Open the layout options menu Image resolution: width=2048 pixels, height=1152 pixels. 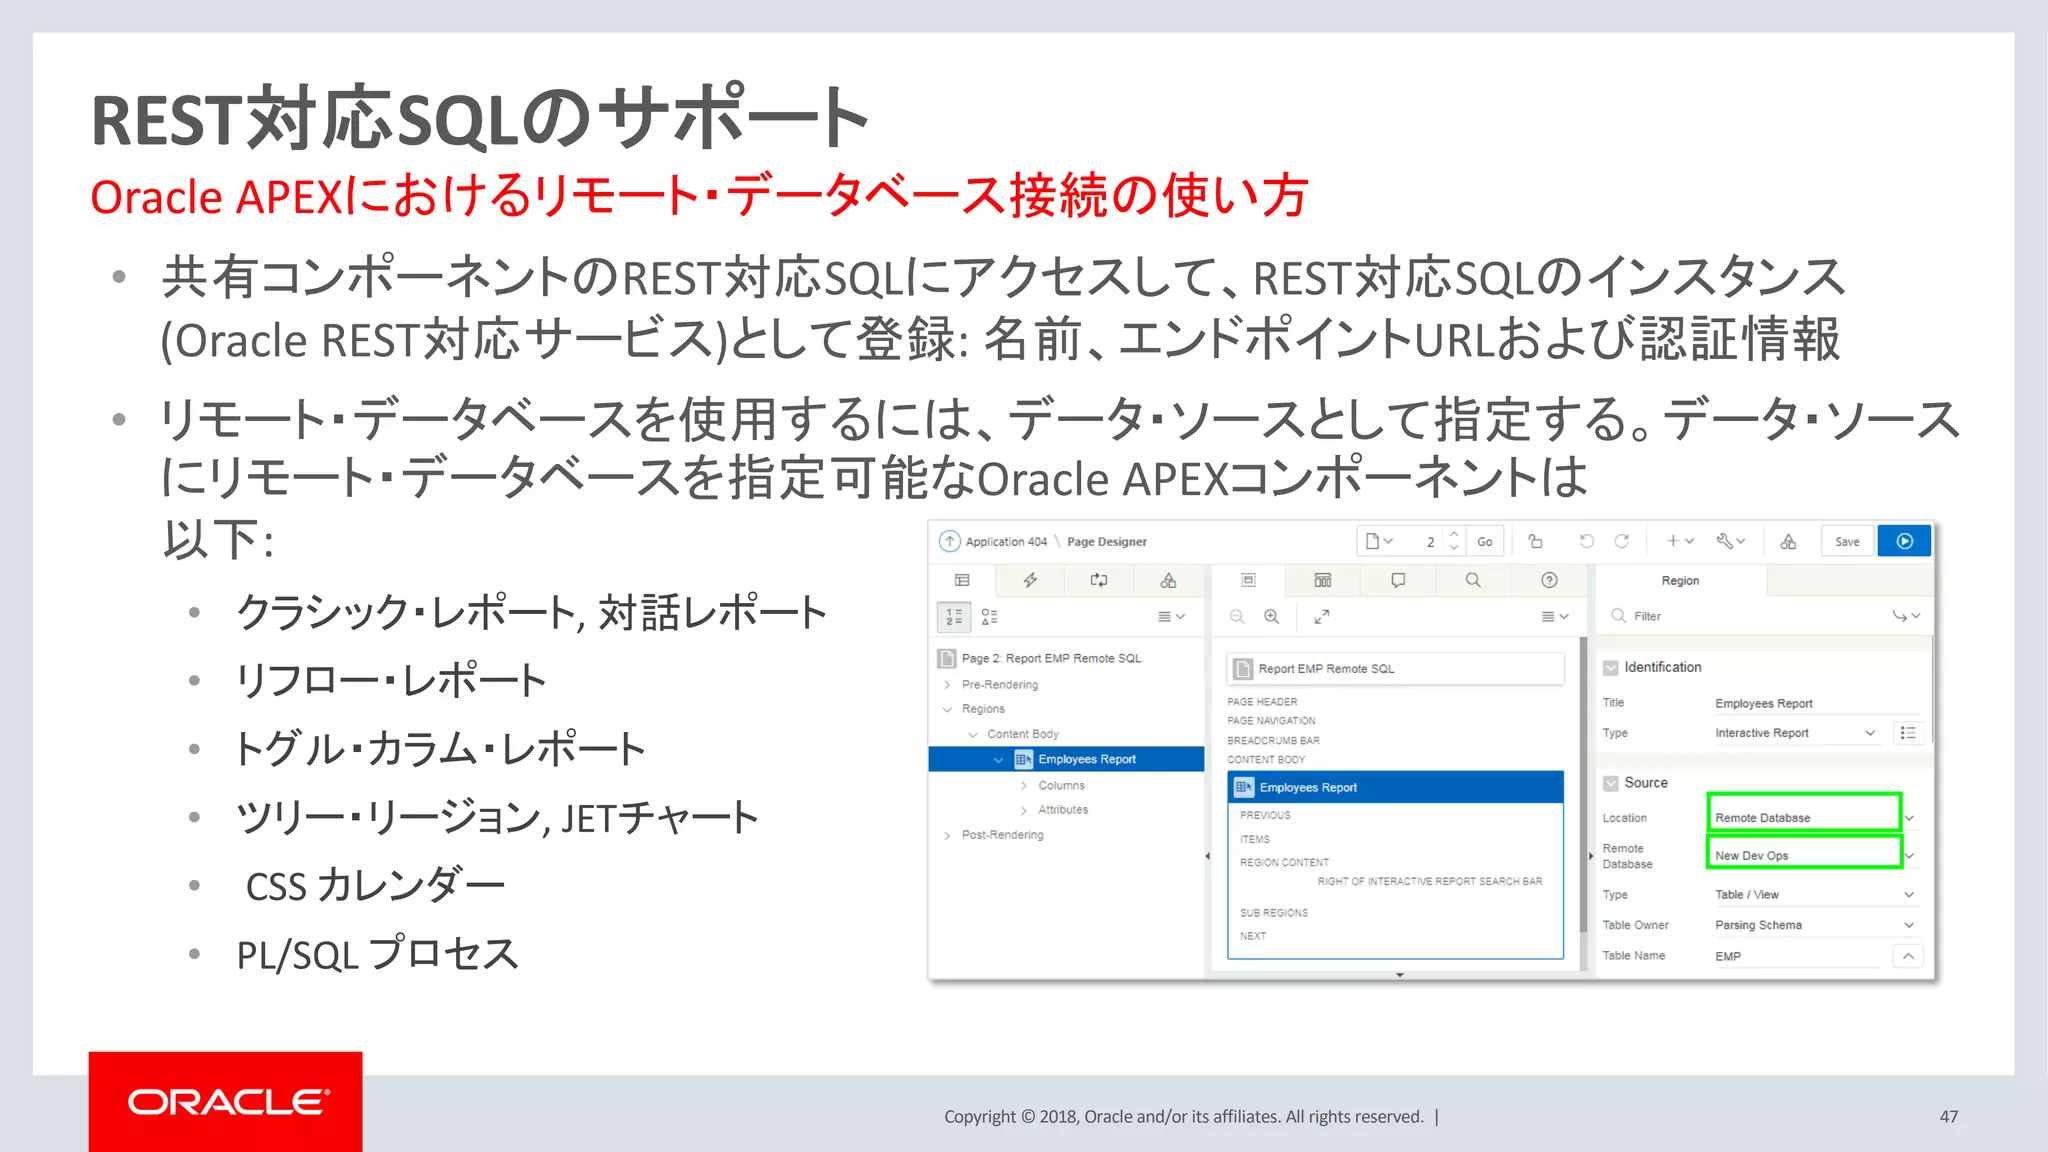pyautogui.click(x=1555, y=617)
